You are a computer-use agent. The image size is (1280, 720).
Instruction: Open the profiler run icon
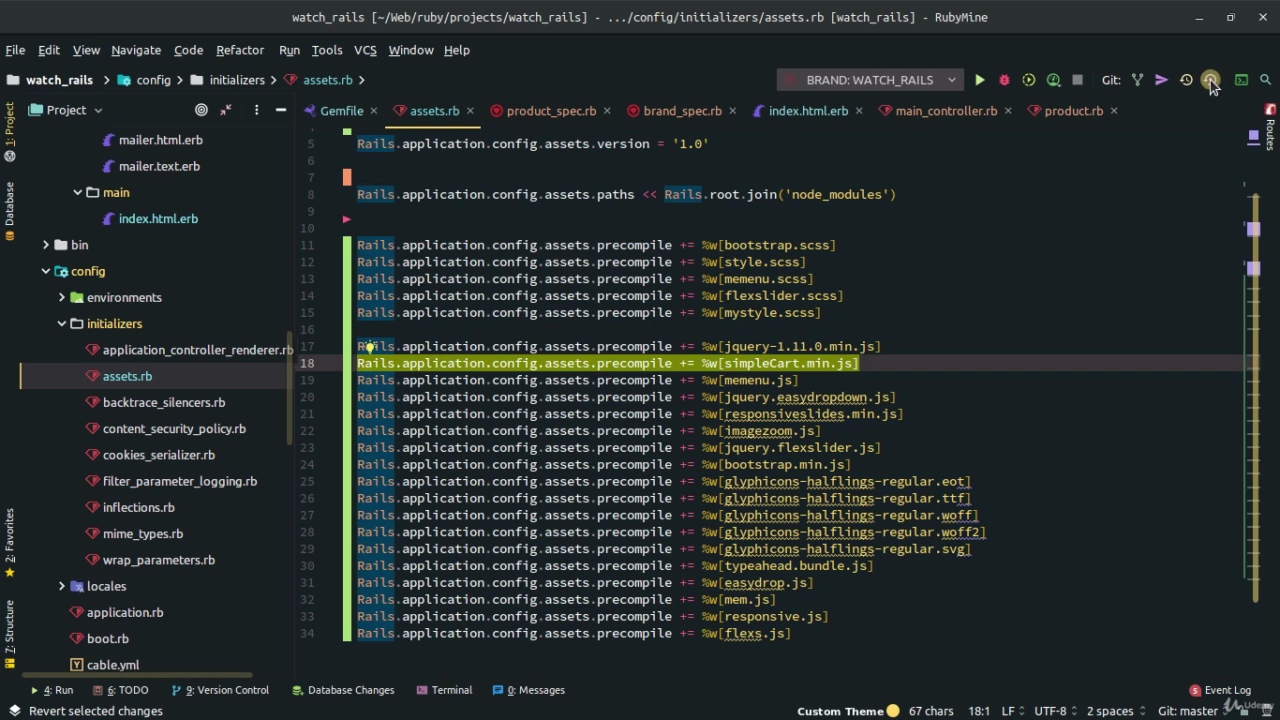(x=1053, y=80)
